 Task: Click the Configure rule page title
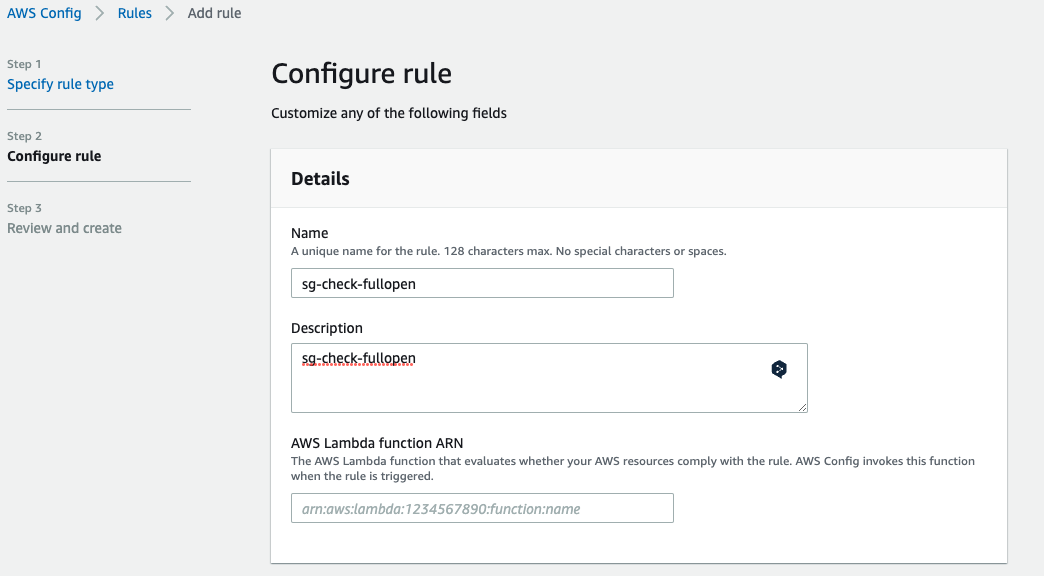(x=362, y=74)
